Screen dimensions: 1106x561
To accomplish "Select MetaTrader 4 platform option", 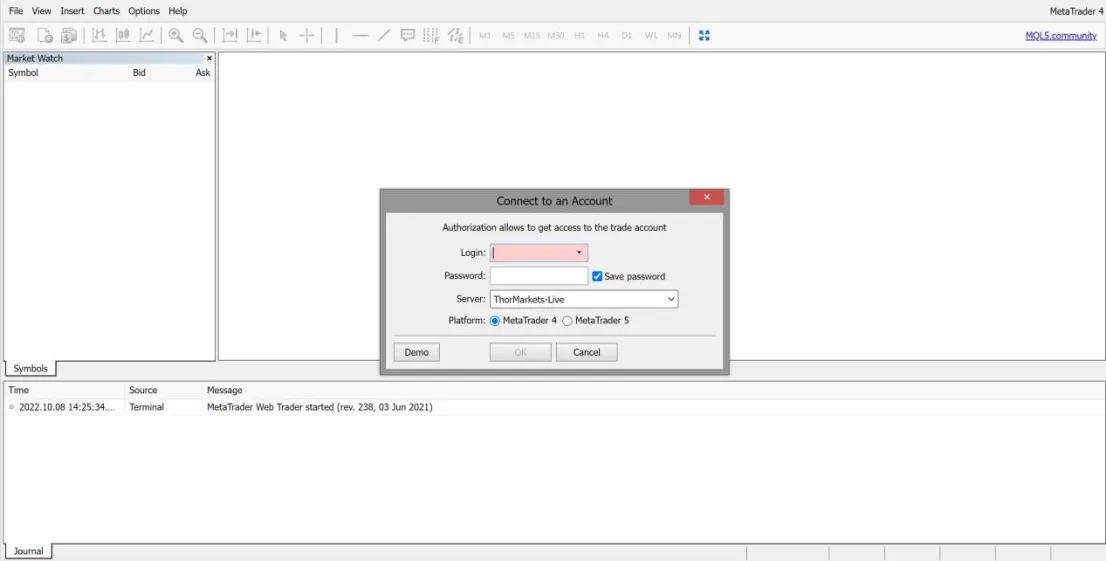I will coord(495,320).
